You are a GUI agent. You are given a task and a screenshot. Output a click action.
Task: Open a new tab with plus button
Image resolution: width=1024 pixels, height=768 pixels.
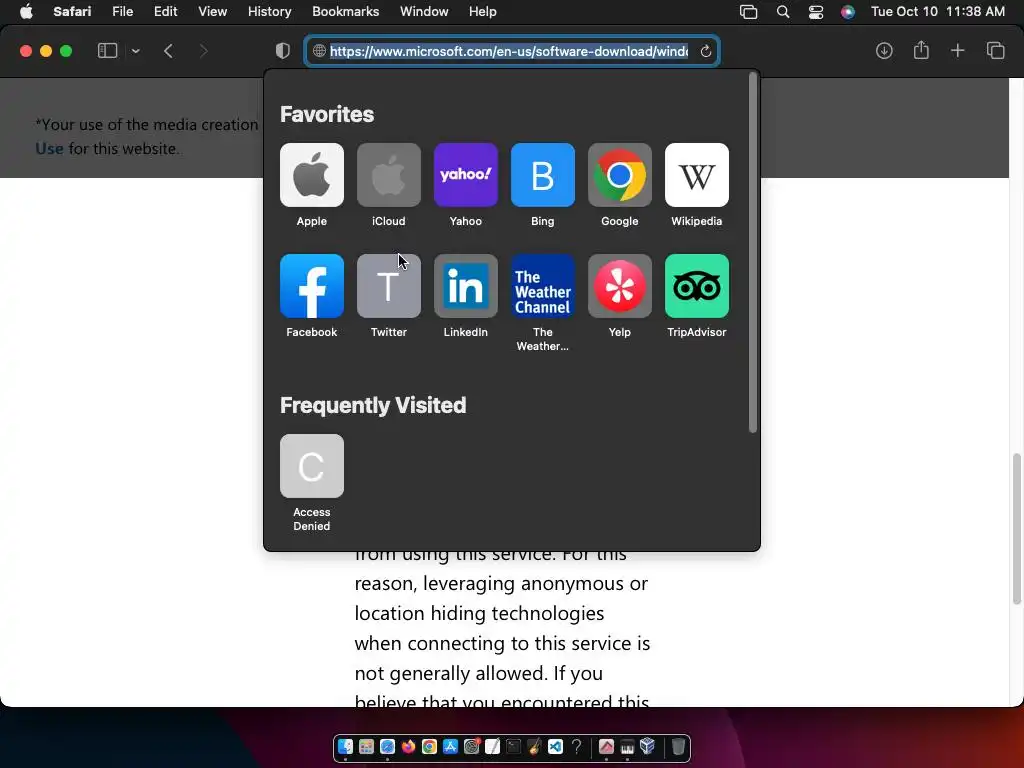point(957,50)
